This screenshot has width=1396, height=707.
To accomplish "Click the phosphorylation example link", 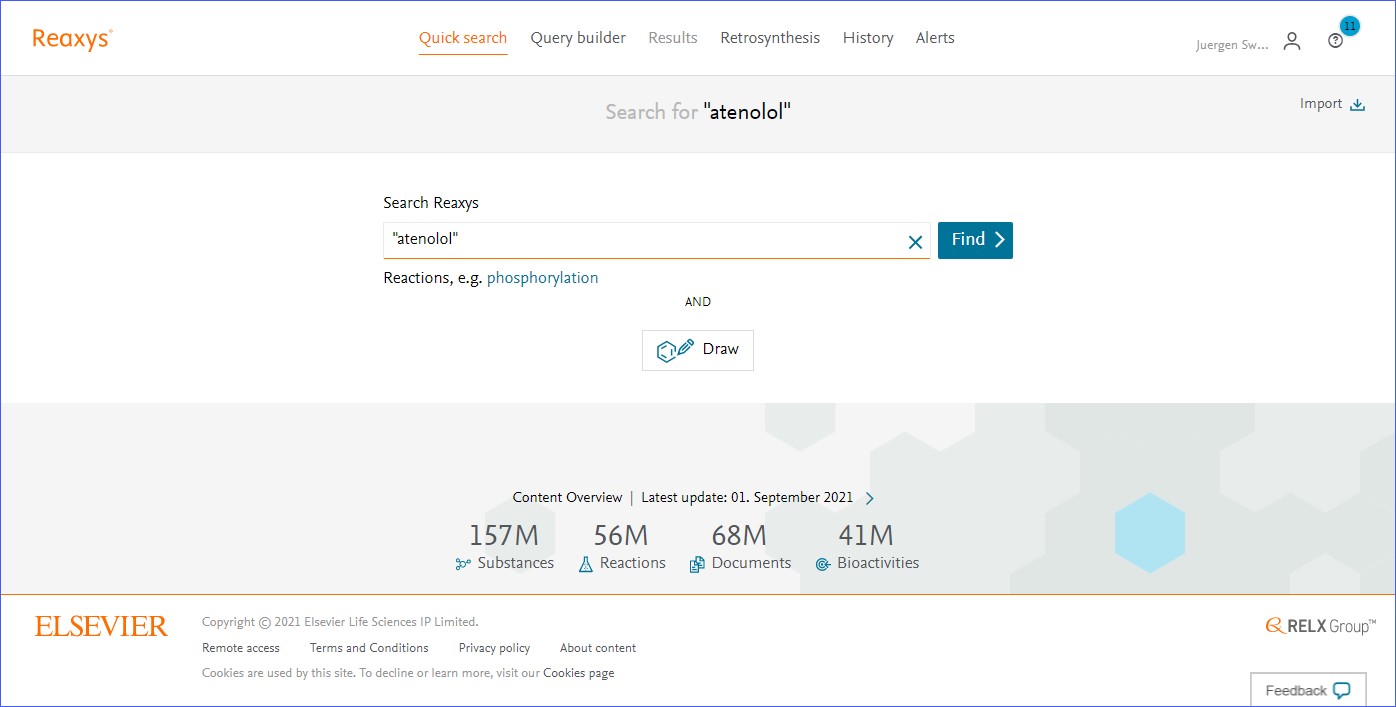I will click(x=542, y=278).
